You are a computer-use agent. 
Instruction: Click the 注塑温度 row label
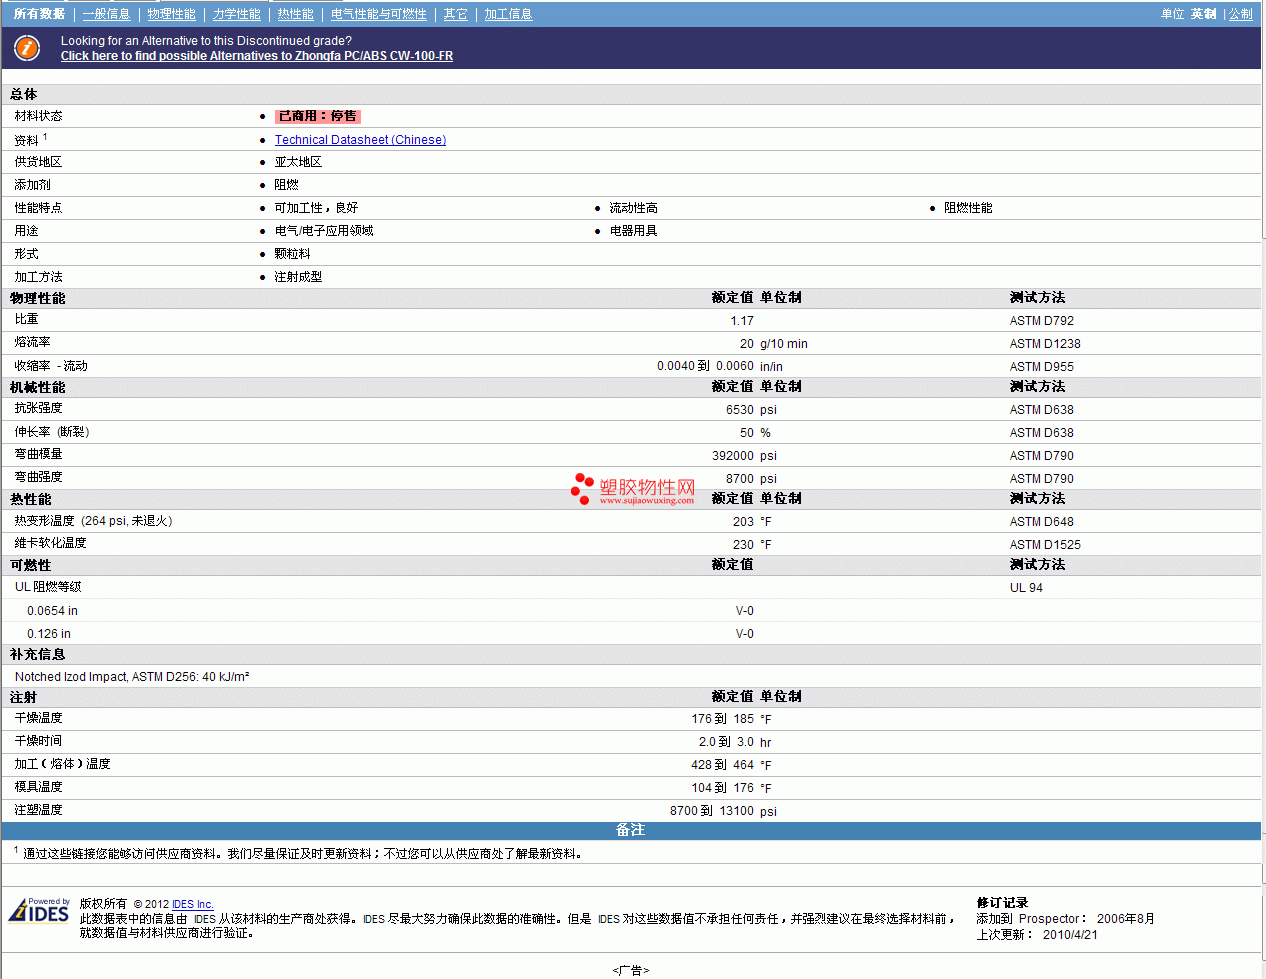38,810
